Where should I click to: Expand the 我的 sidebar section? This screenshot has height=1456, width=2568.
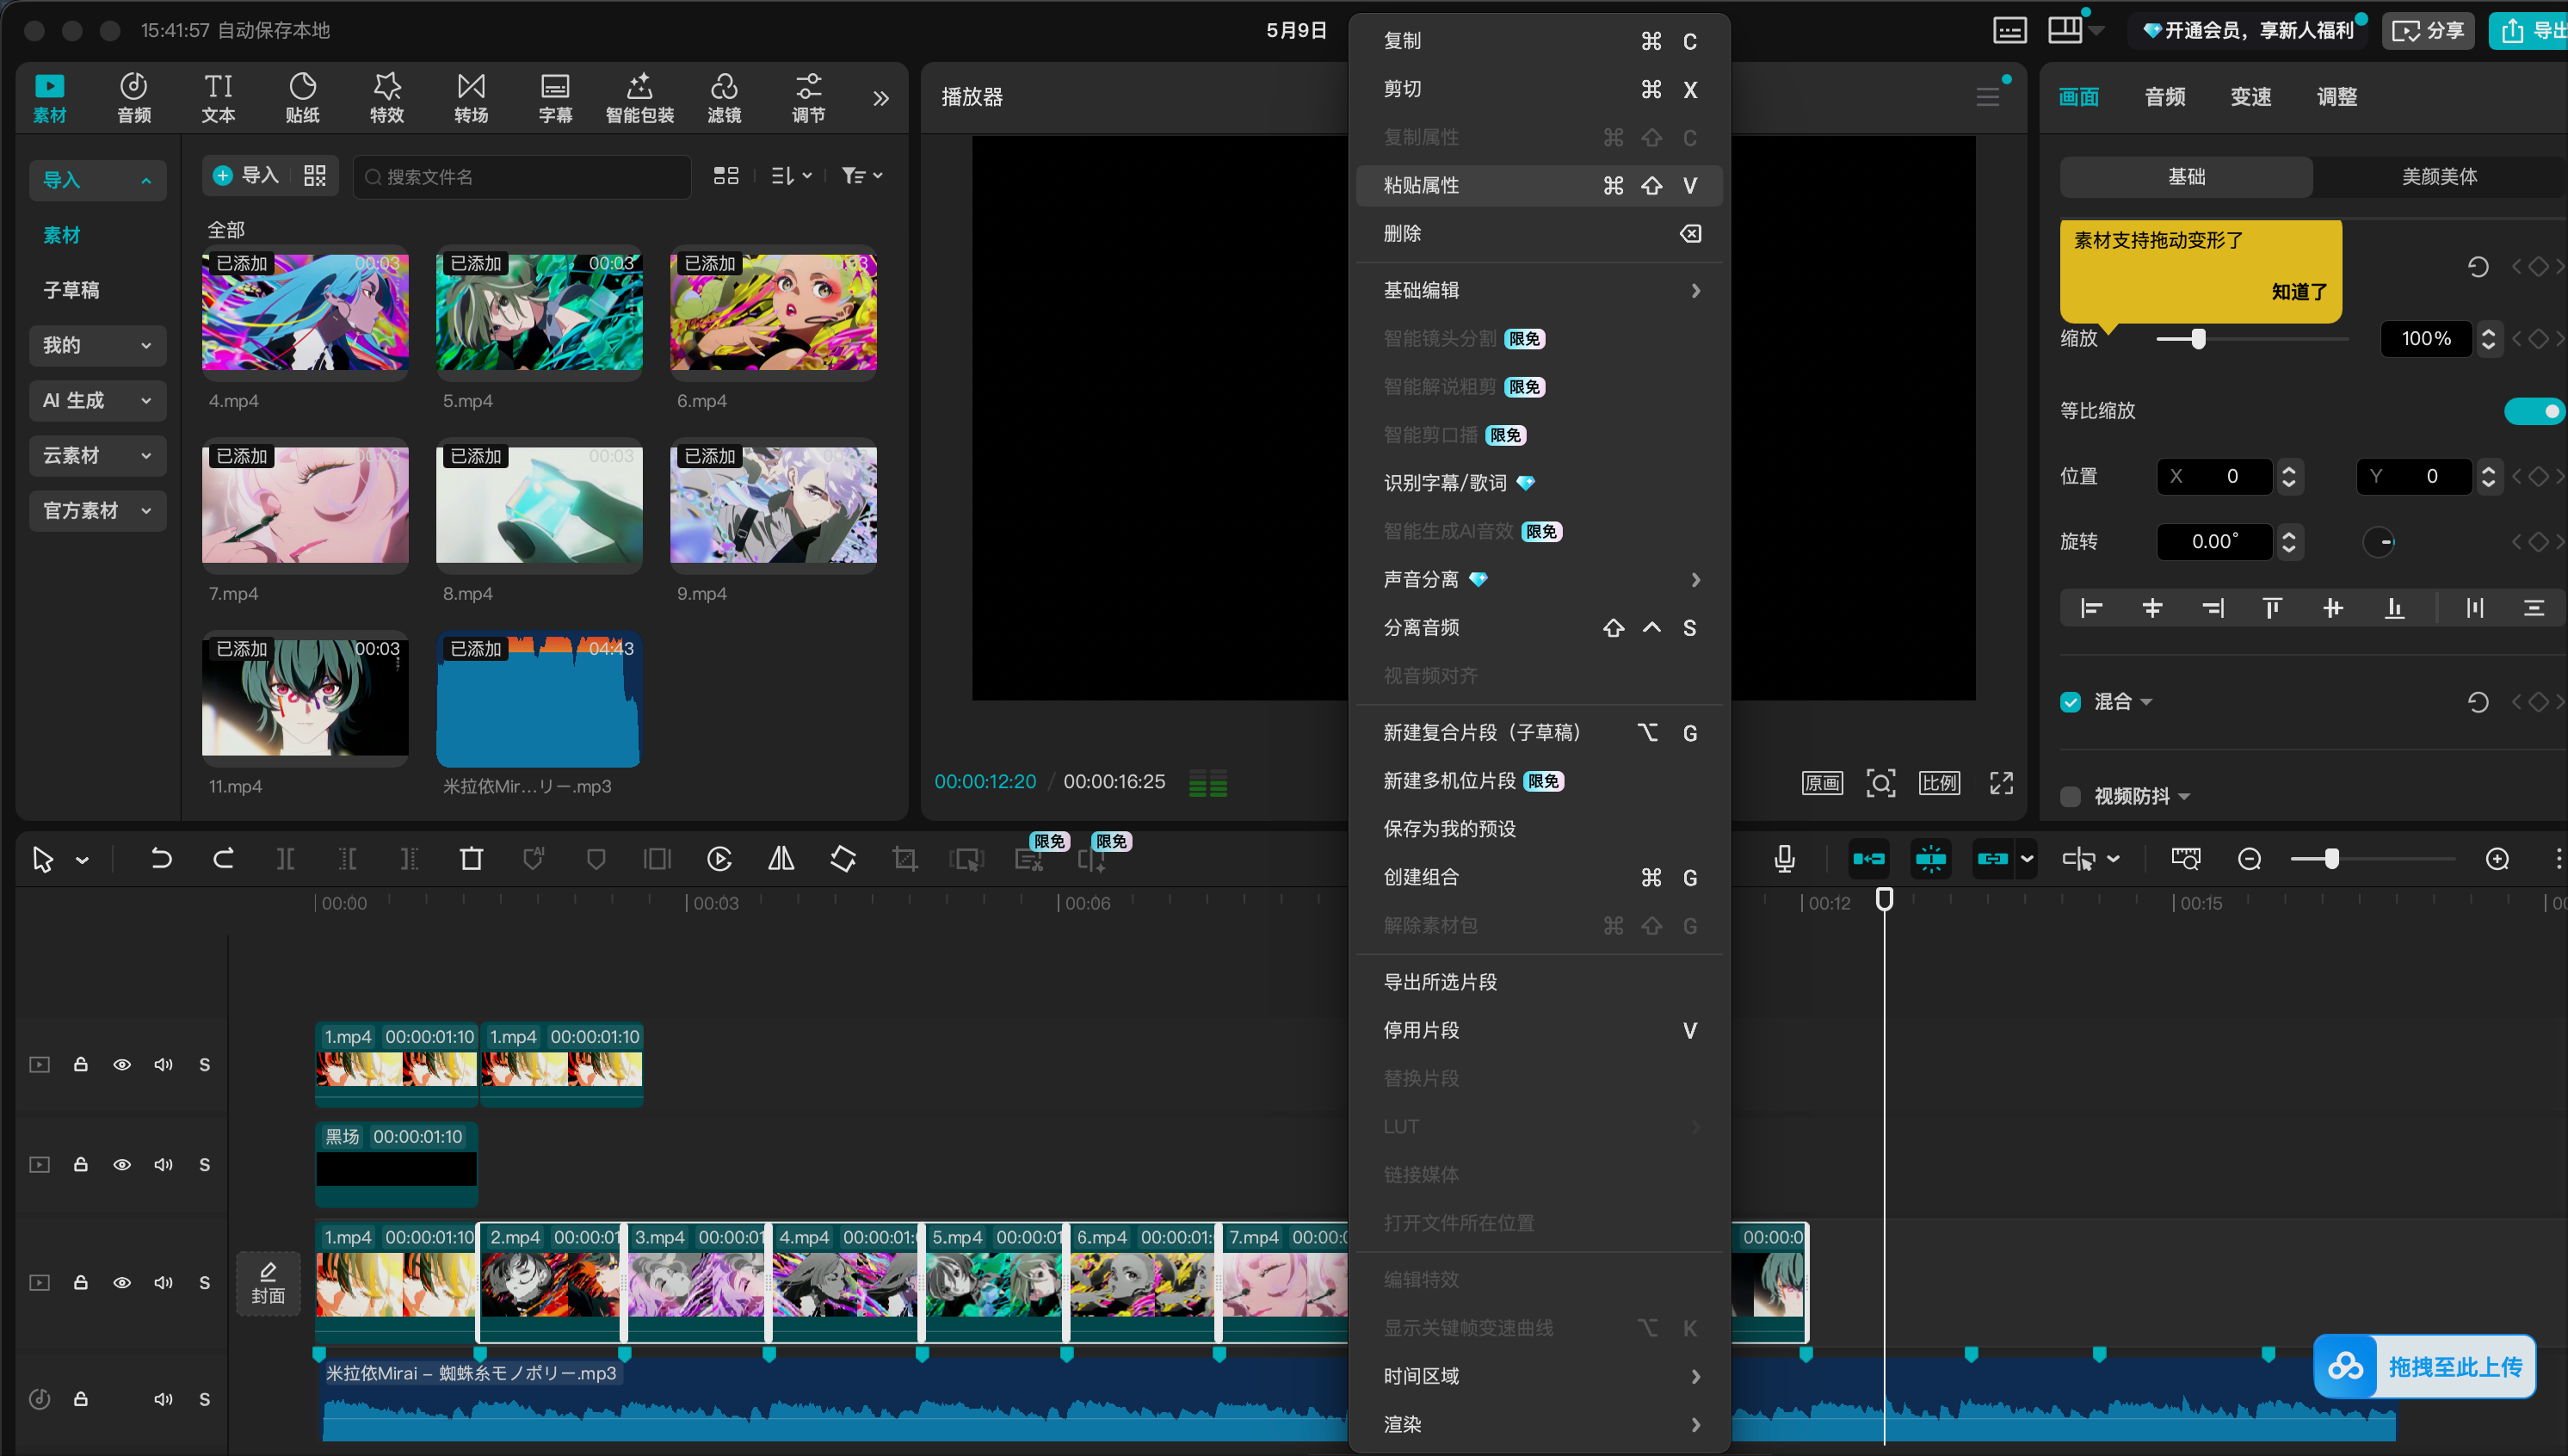[x=97, y=345]
